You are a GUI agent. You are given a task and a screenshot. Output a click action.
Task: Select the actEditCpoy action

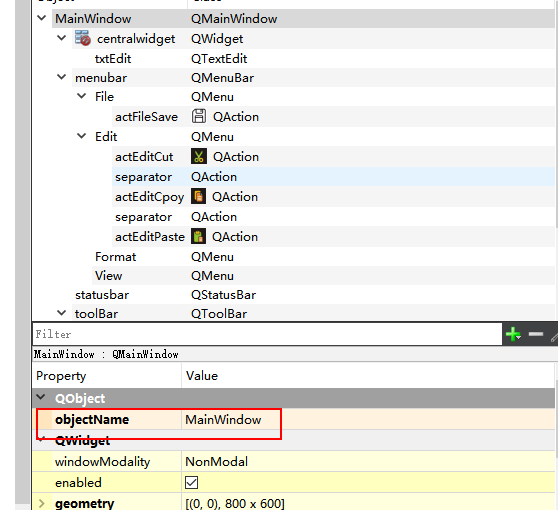(149, 197)
